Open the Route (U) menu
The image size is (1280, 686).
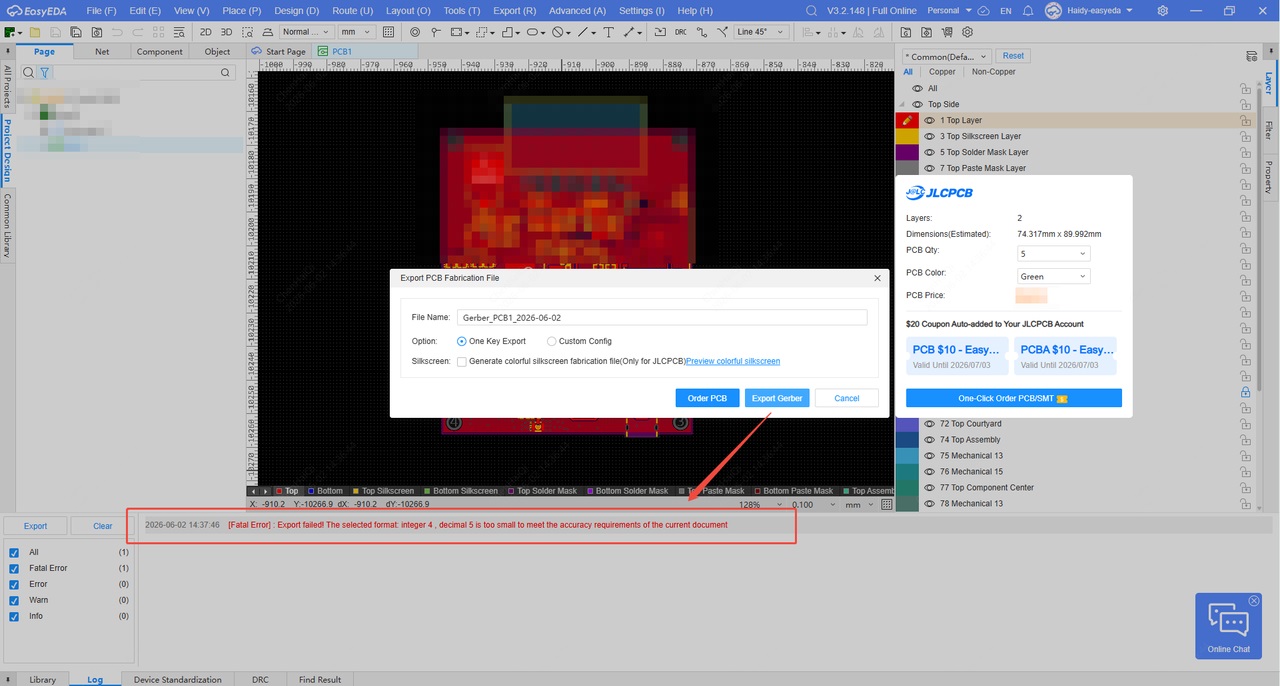point(352,10)
